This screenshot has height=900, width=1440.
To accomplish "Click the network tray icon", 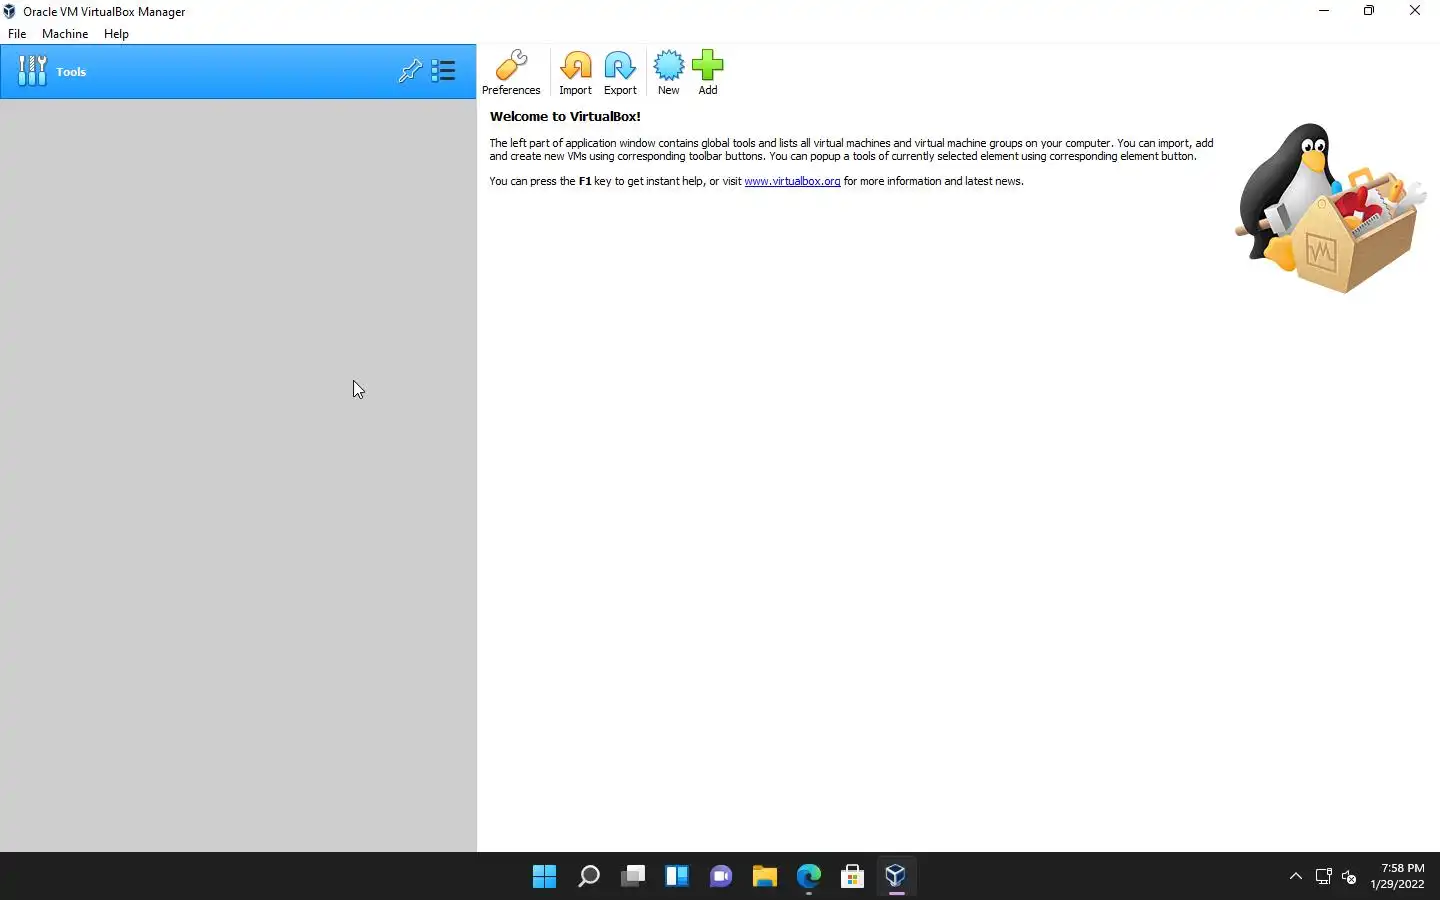I will coord(1323,877).
